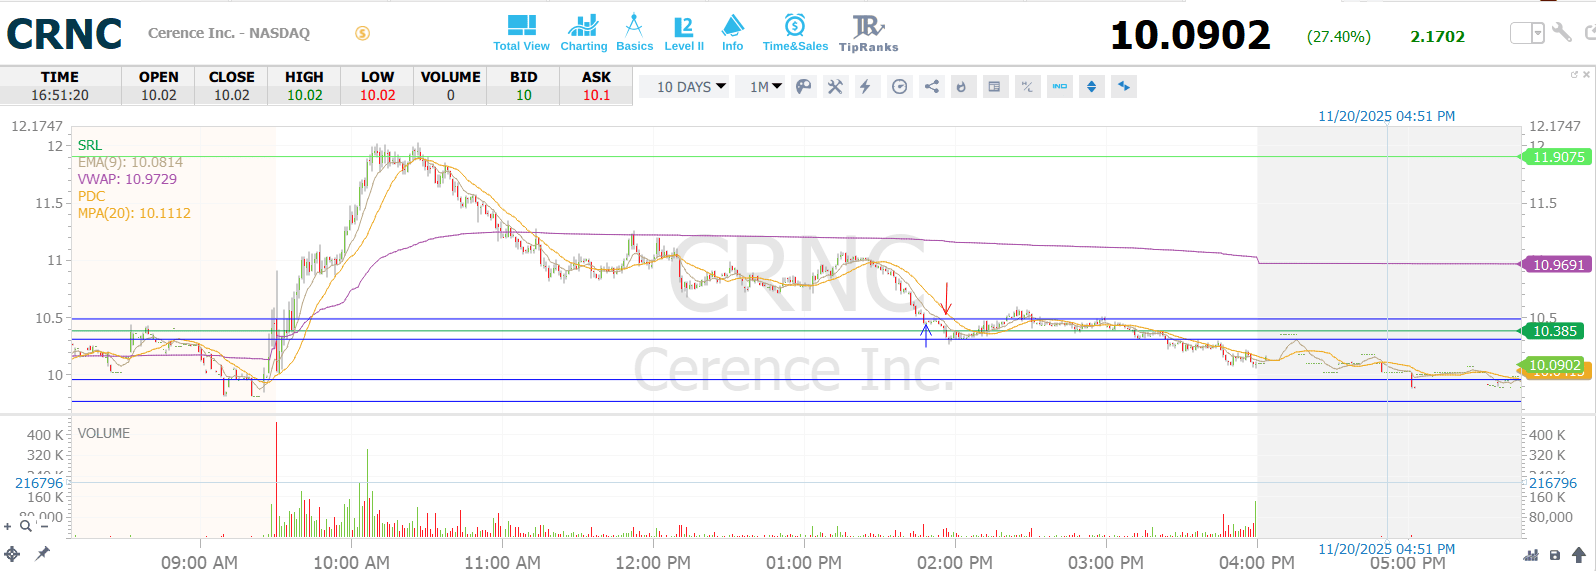The image size is (1596, 571).
Task: Click the horizontal arrows icon
Action: click(1124, 87)
